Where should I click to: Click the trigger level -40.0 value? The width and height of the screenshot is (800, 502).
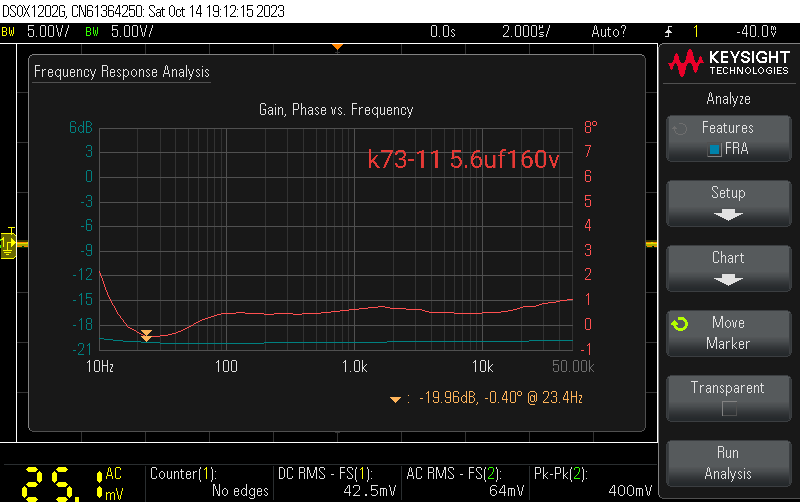756,32
